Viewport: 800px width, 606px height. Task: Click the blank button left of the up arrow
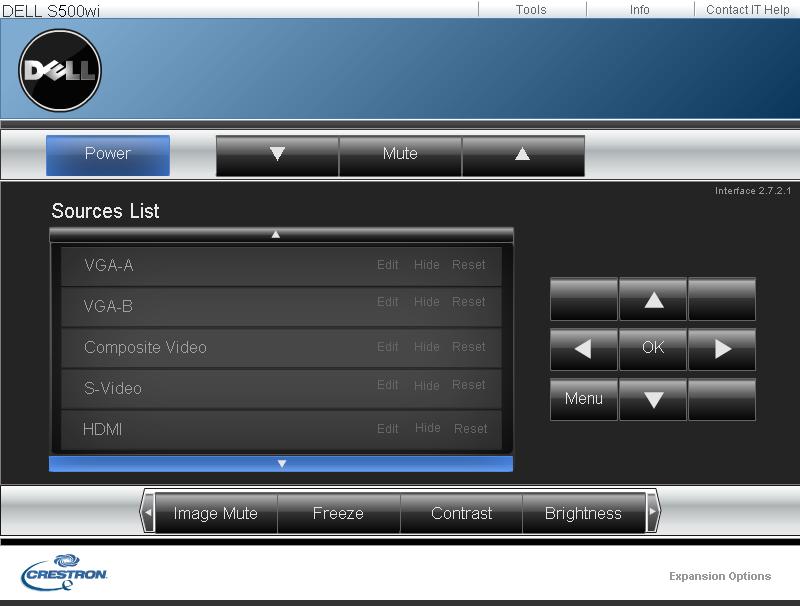tap(584, 299)
